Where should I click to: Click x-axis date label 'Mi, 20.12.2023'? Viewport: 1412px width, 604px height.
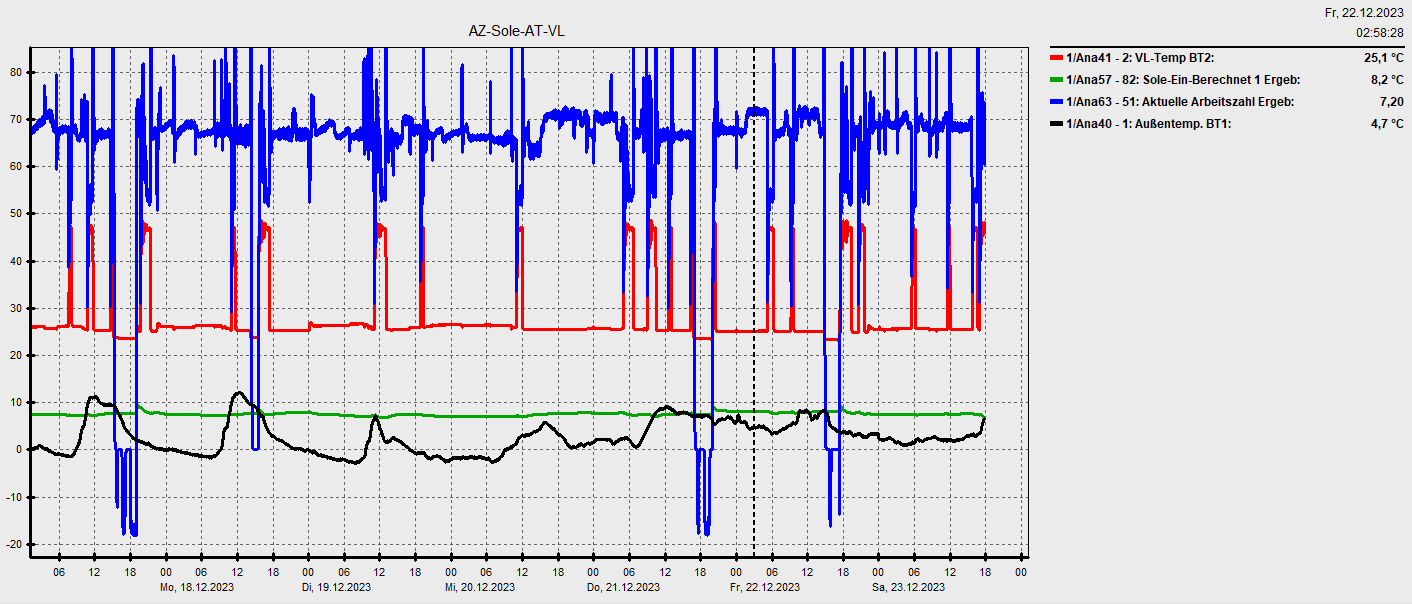[480, 587]
